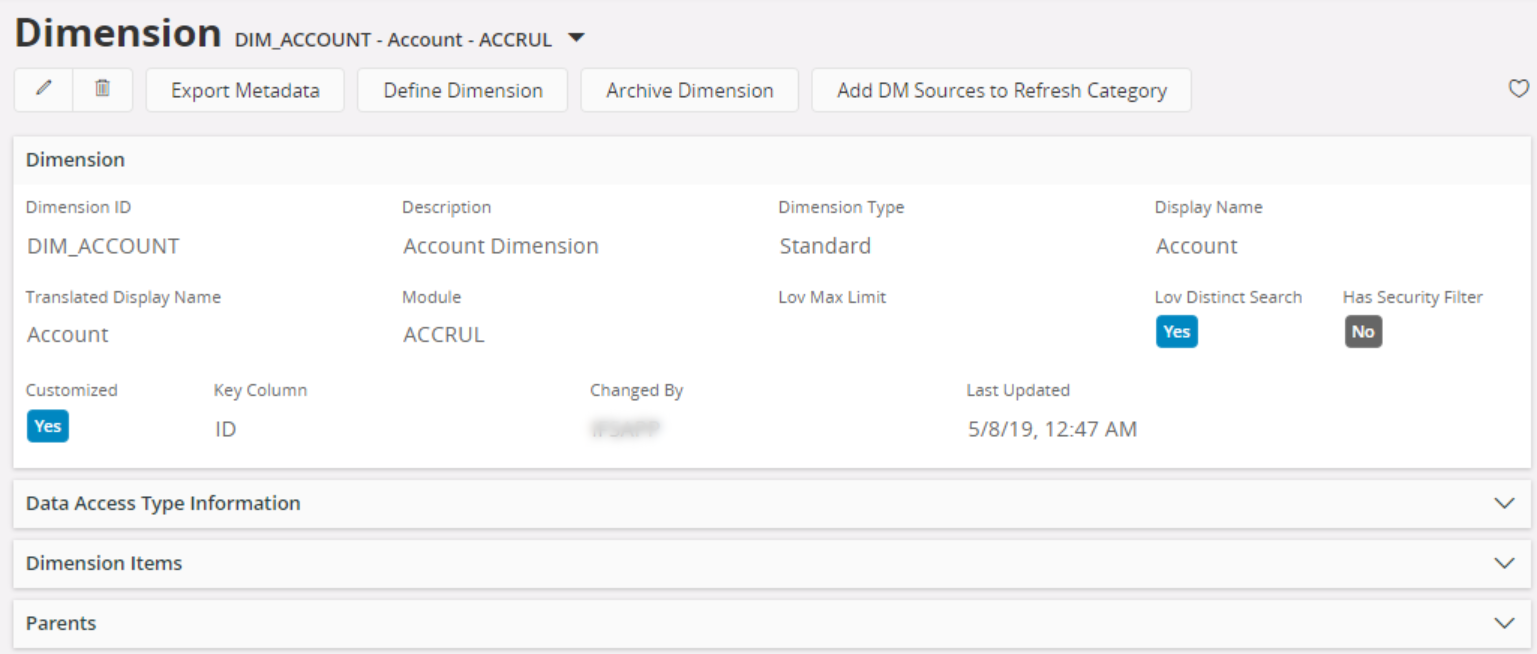Toggle Lov Distinct Search to No
This screenshot has width=1537, height=654.
click(1177, 331)
